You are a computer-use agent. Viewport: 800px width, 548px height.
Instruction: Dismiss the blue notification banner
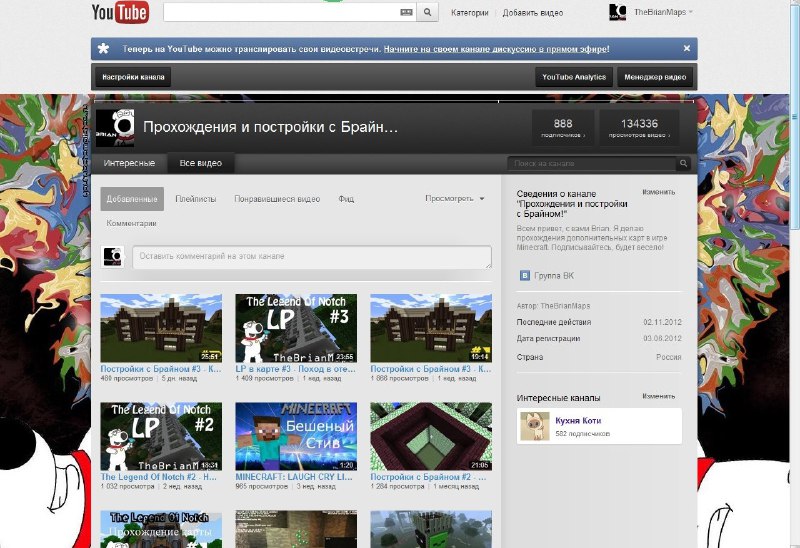pyautogui.click(x=686, y=48)
